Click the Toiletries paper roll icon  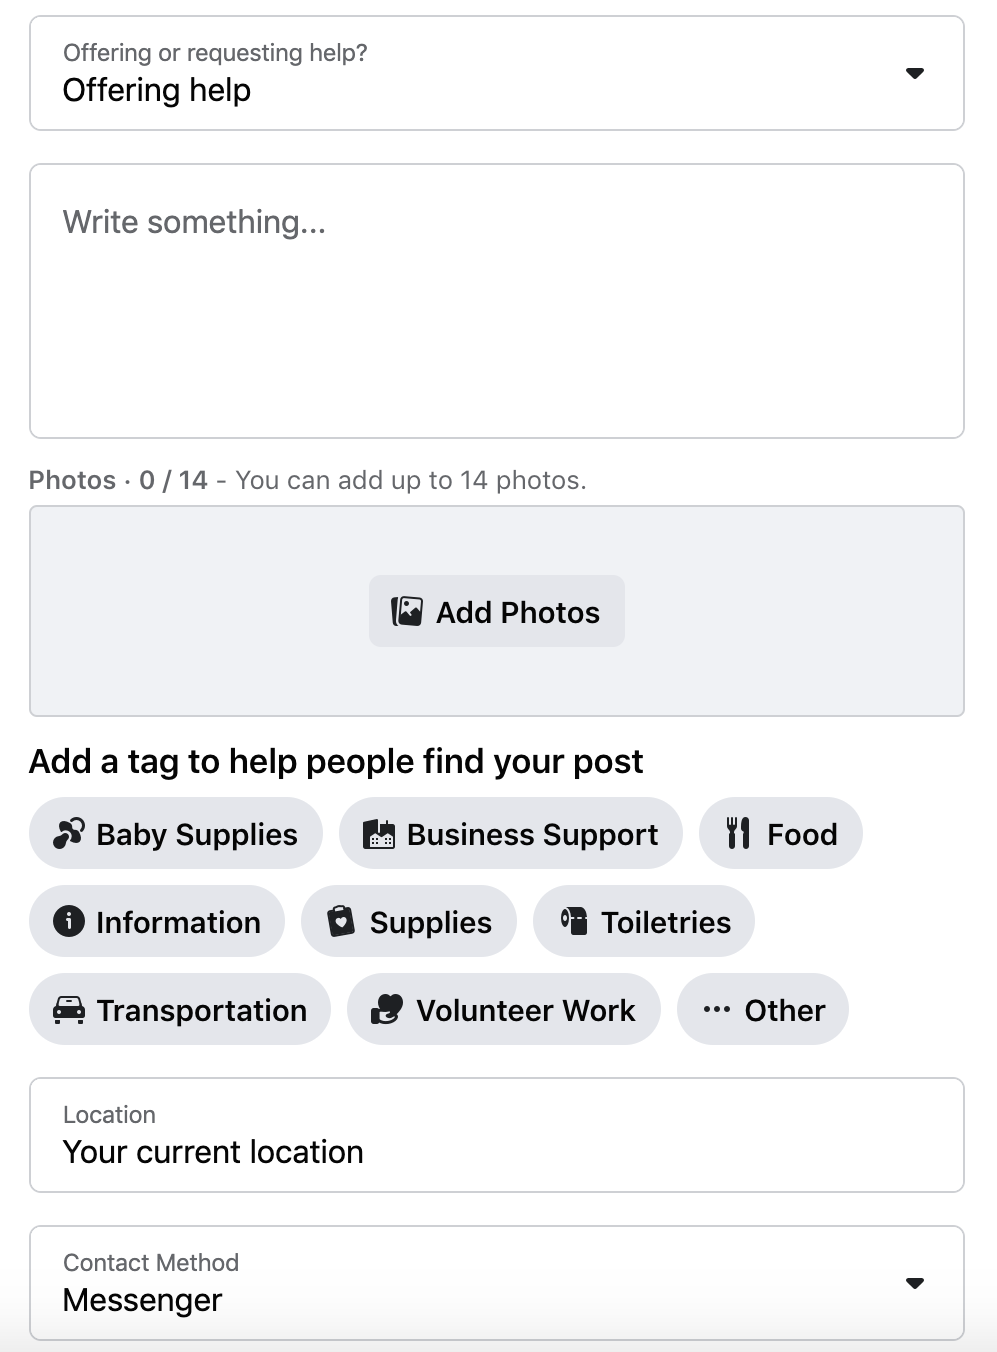coord(574,921)
